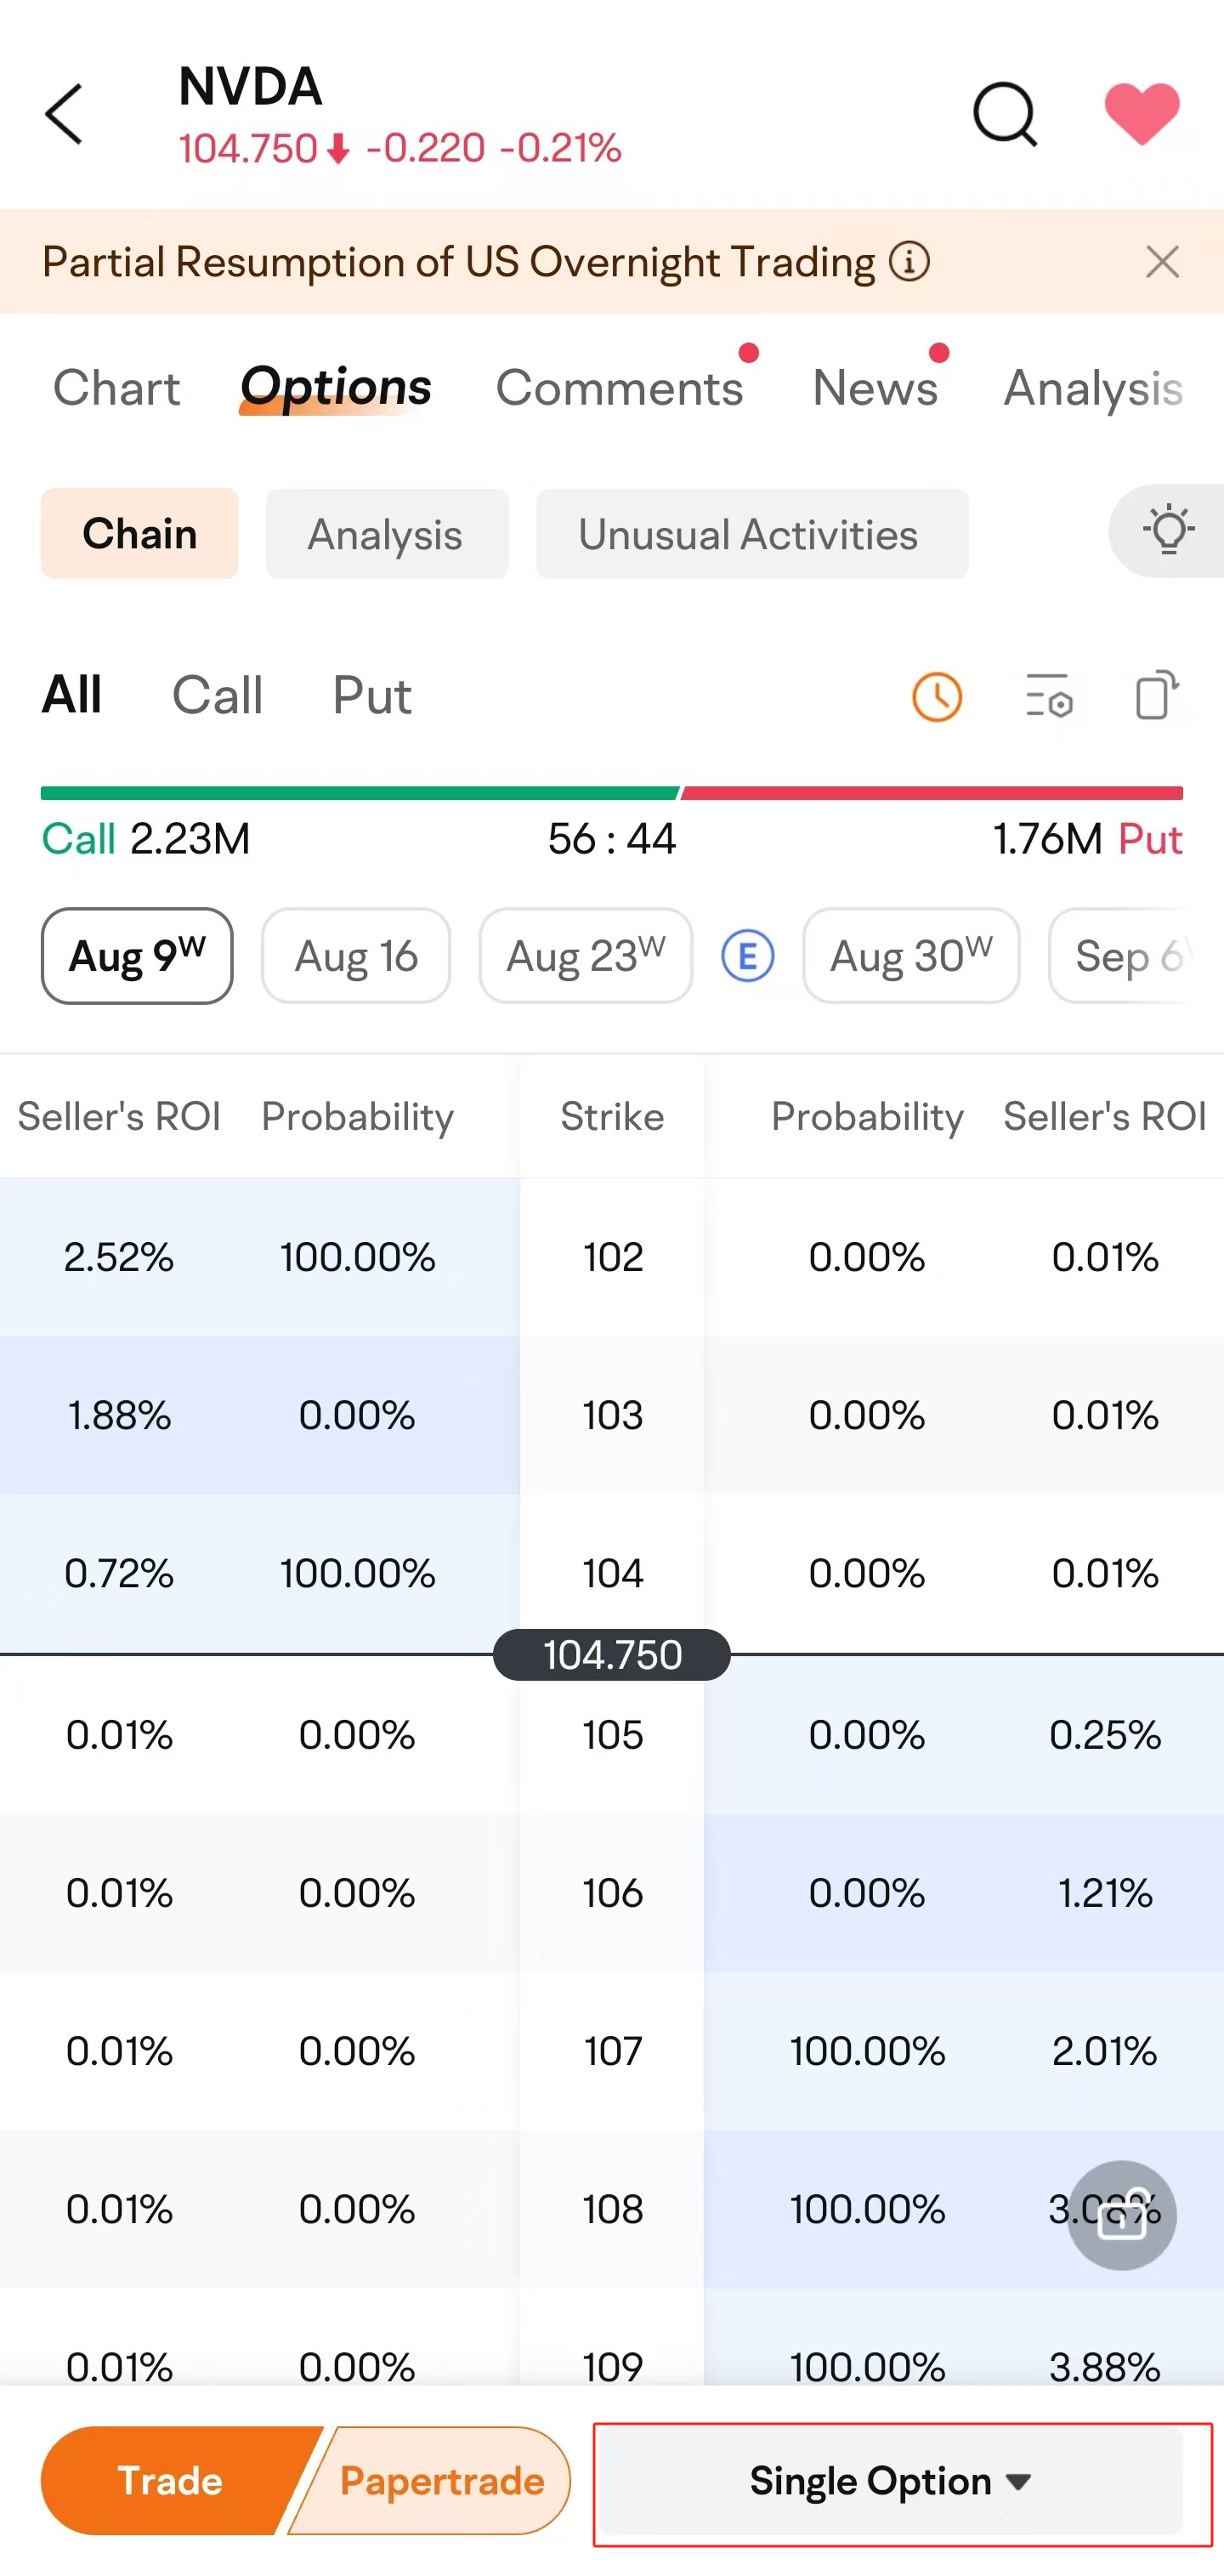Image resolution: width=1224 pixels, height=2576 pixels.
Task: Click the blue earnings E marker
Action: coord(747,956)
